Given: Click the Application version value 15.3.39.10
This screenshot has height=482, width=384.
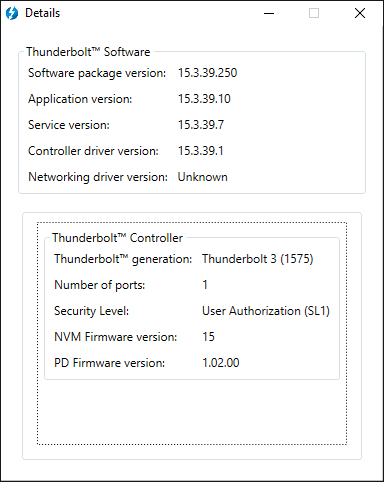Looking at the screenshot, I should click(204, 99).
